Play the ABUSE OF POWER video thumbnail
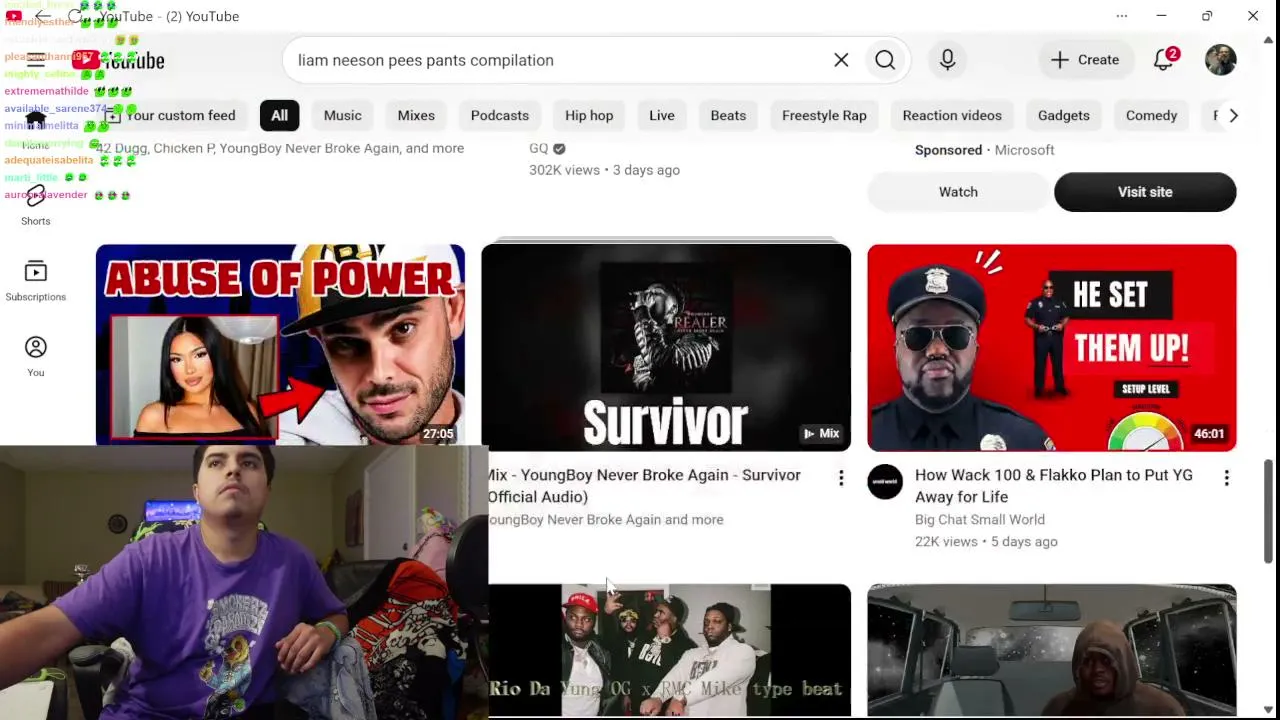Viewport: 1280px width, 720px height. pos(280,344)
